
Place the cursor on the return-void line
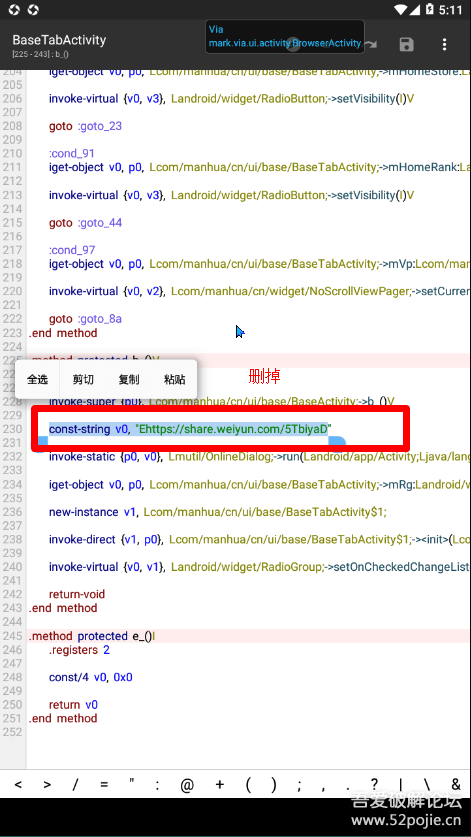click(x=77, y=594)
